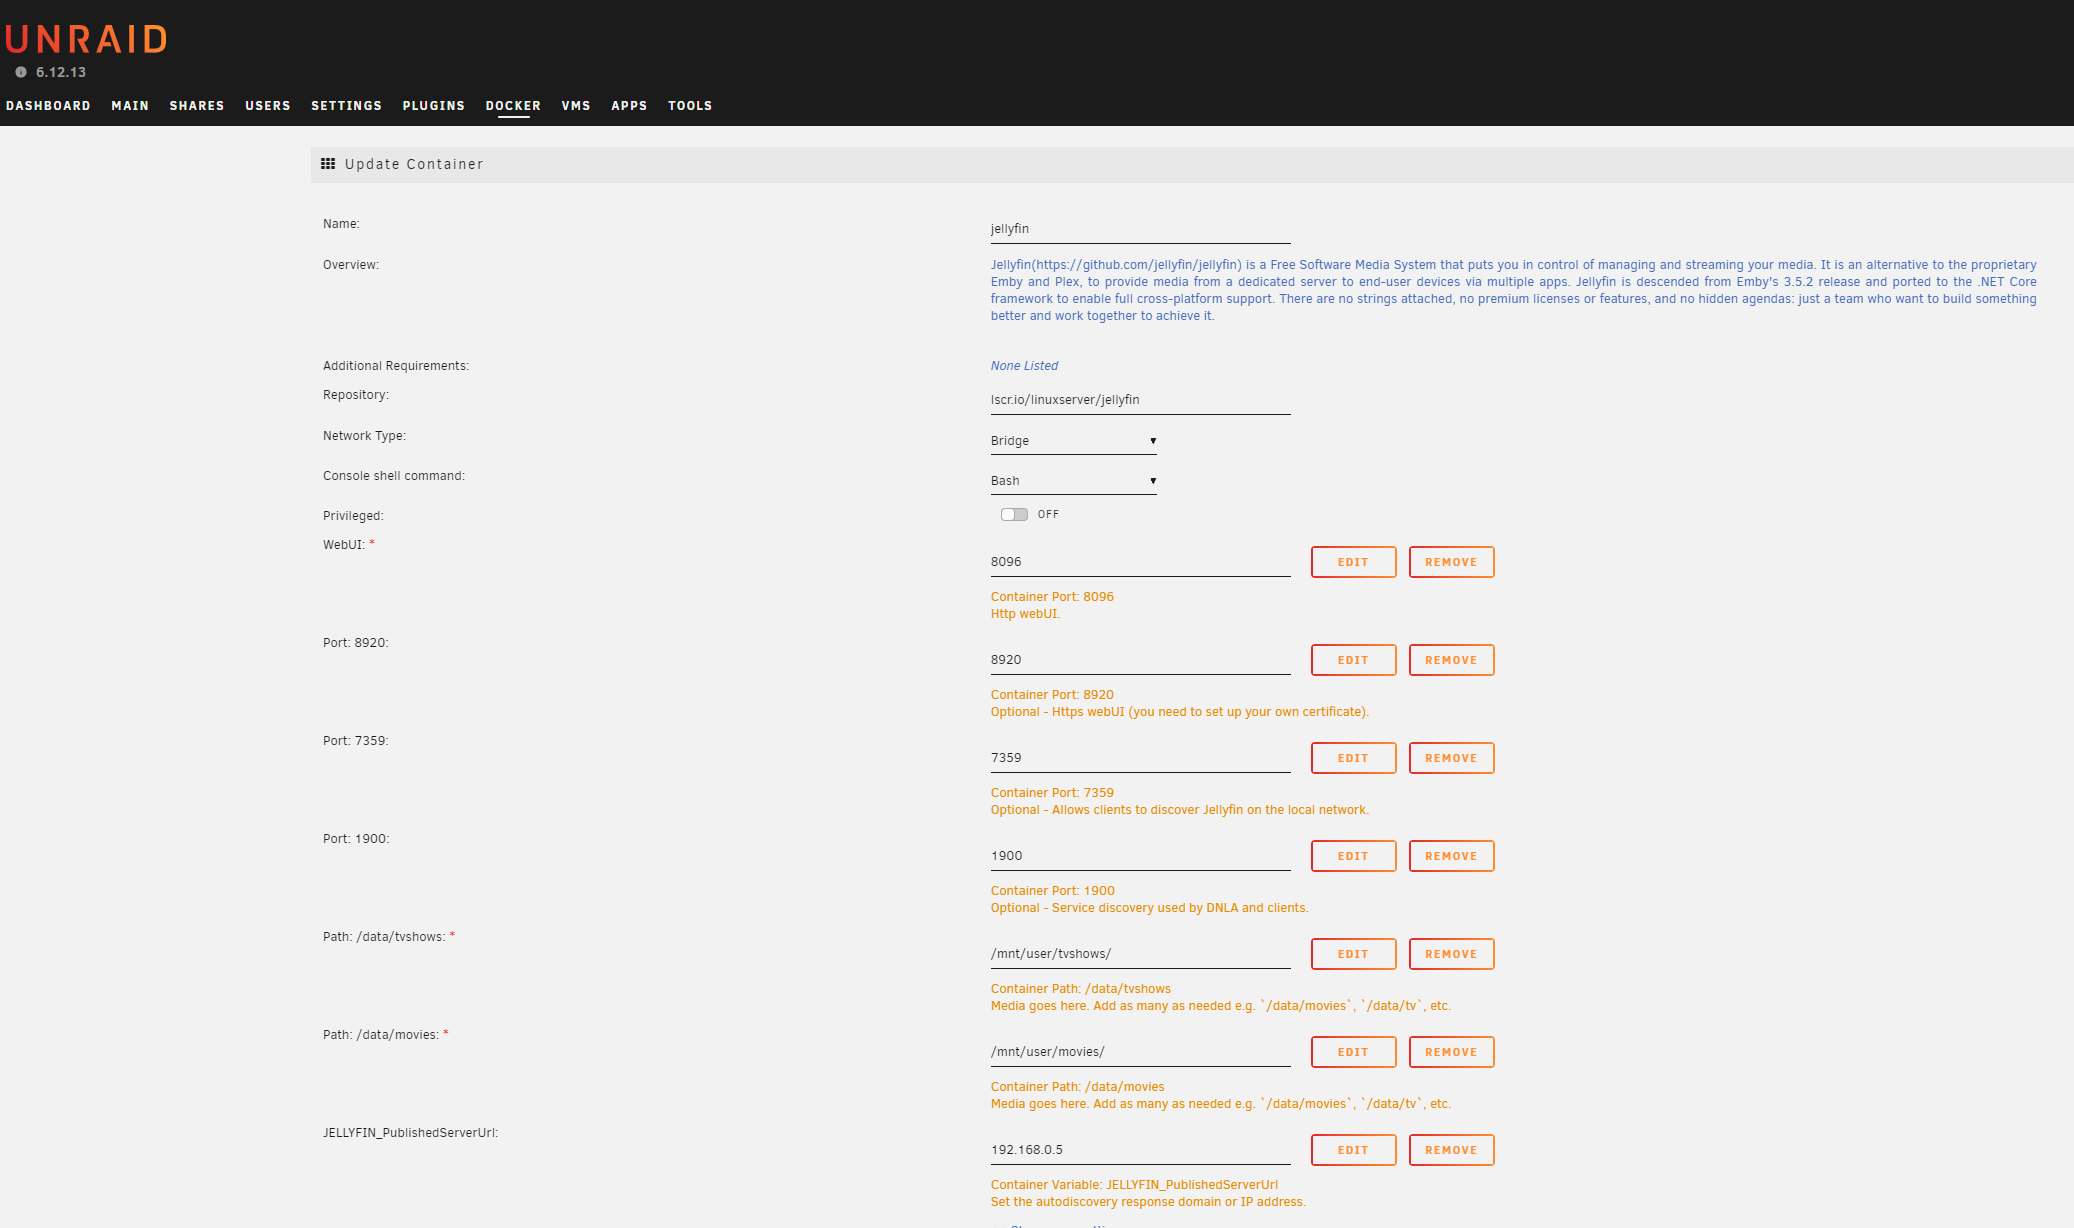Edit the WebUI port 8096 entry
The image size is (2074, 1228).
tap(1353, 562)
